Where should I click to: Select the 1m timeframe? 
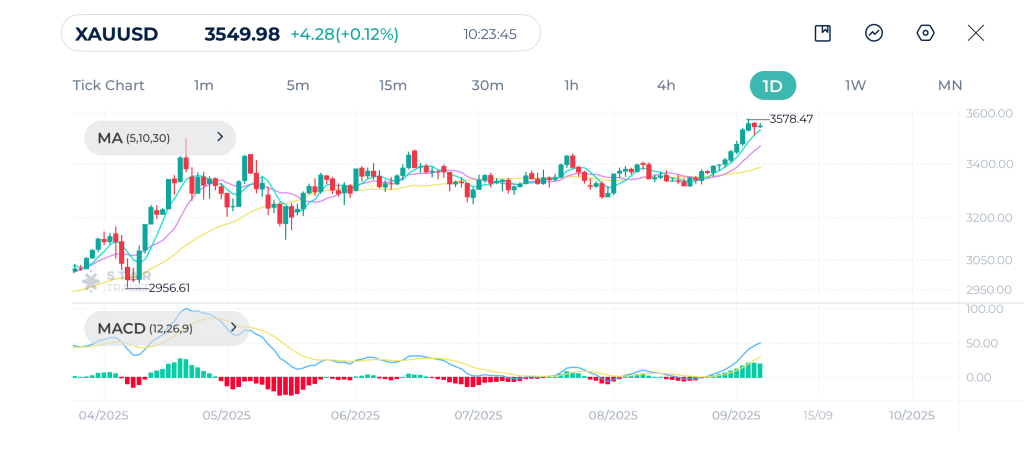click(x=204, y=85)
